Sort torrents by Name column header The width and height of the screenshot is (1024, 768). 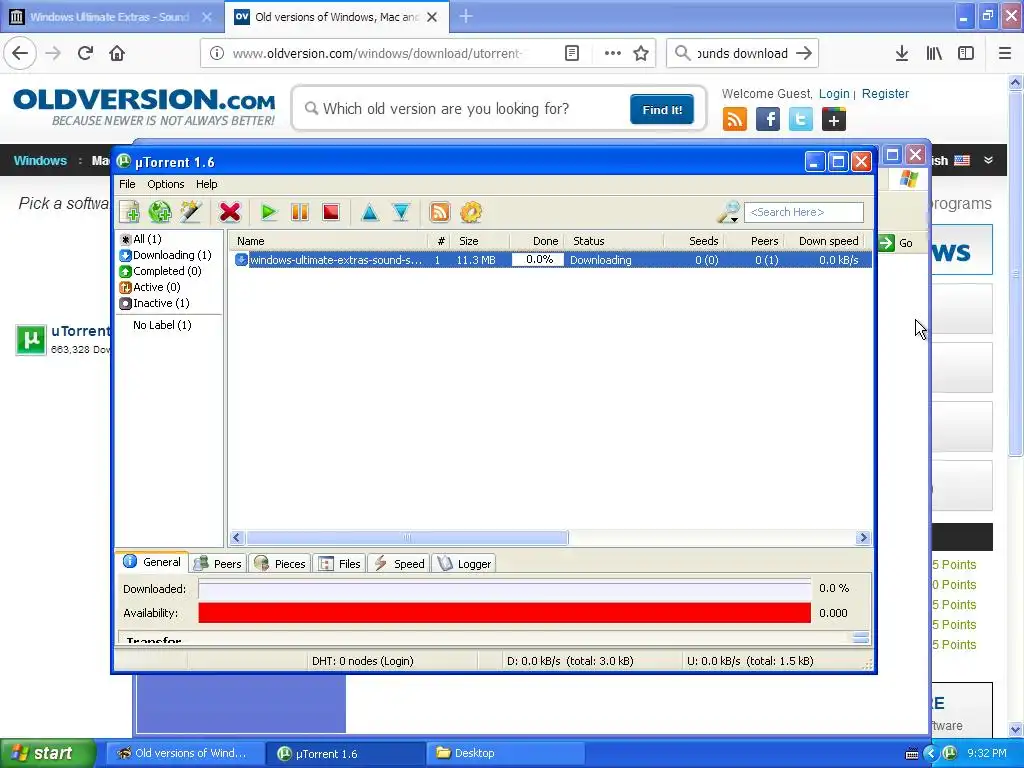click(x=328, y=241)
